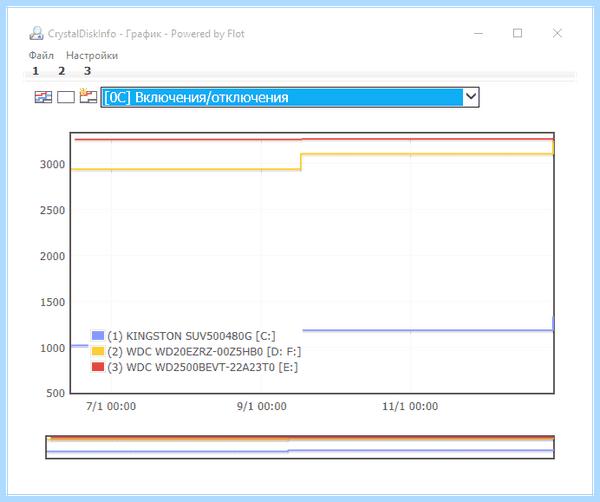600x502 pixels.
Task: Maximize the graph window
Action: coord(517,33)
